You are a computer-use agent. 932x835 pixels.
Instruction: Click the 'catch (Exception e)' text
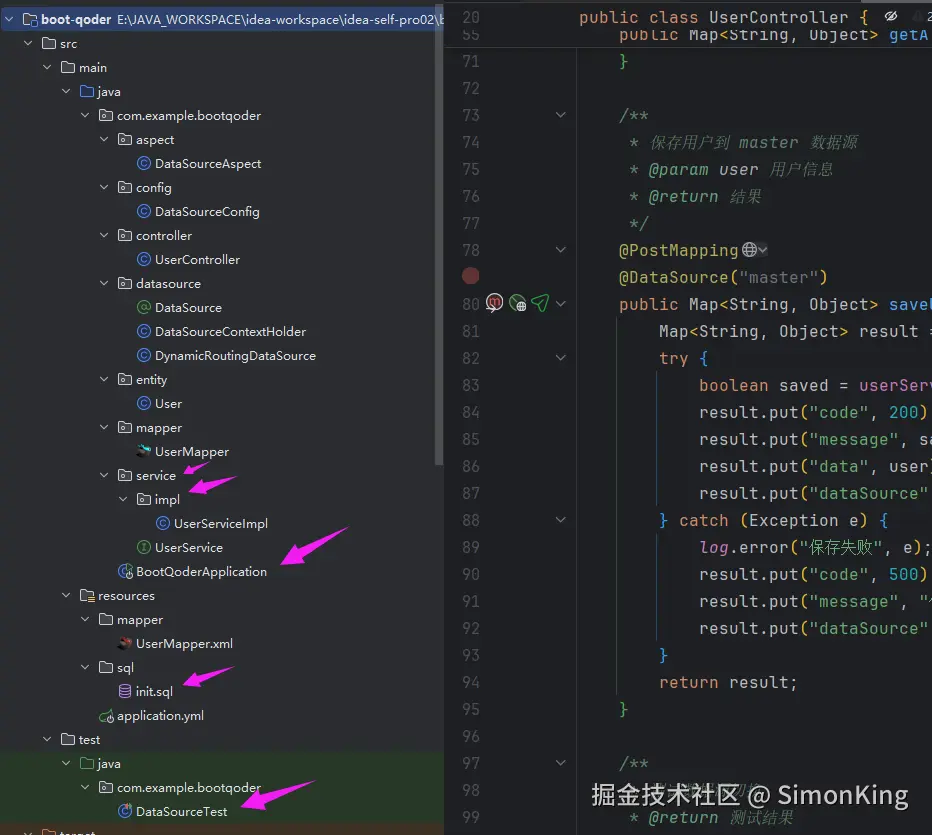(773, 521)
